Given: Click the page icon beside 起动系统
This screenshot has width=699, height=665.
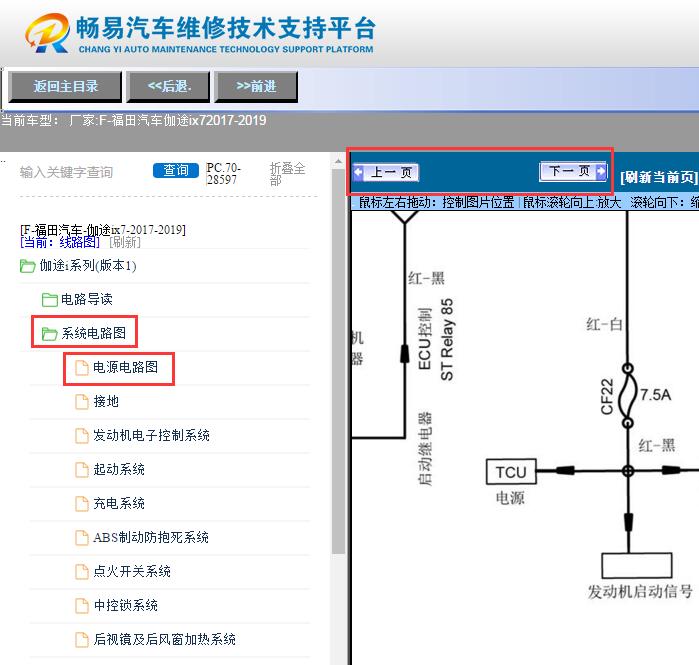Looking at the screenshot, I should 82,470.
